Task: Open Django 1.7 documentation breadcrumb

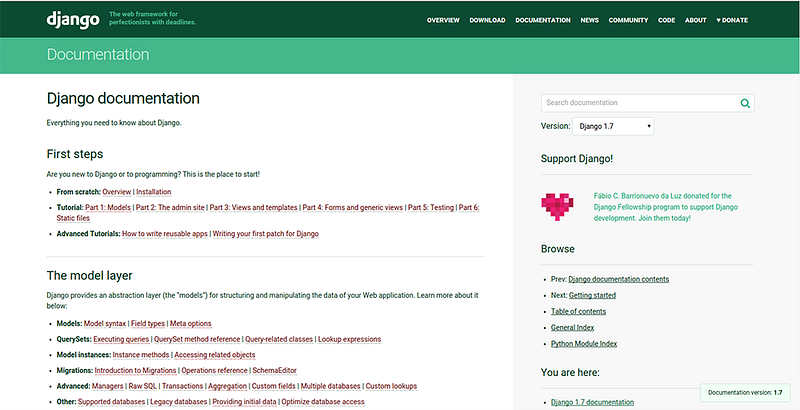Action: 592,402
